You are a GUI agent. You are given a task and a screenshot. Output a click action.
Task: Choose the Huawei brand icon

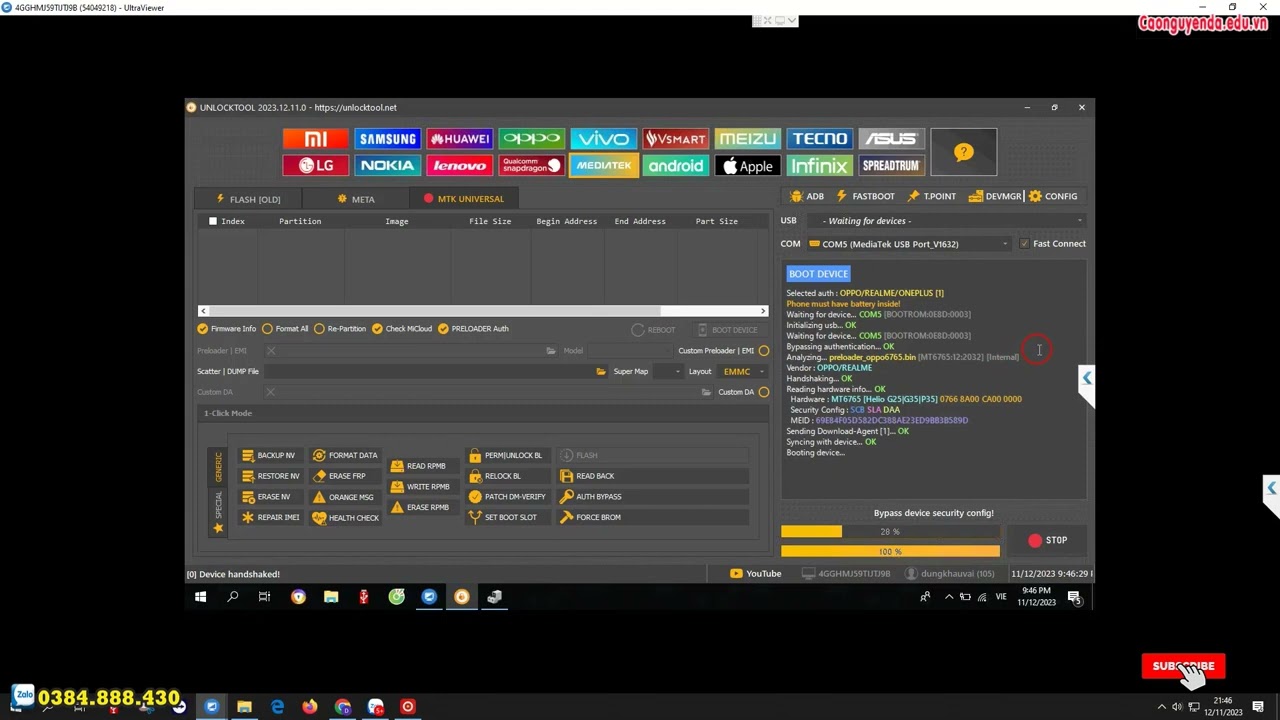click(459, 139)
